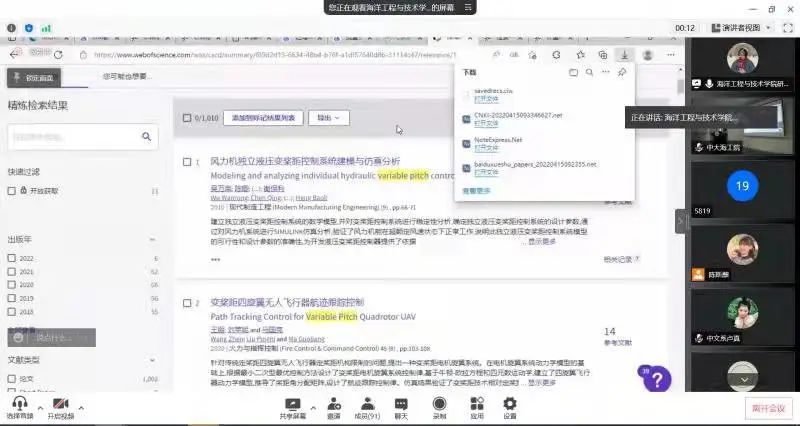Open the 变桨距四旋翼无人飞行器 result title
This screenshot has height=426, width=800.
point(287,303)
